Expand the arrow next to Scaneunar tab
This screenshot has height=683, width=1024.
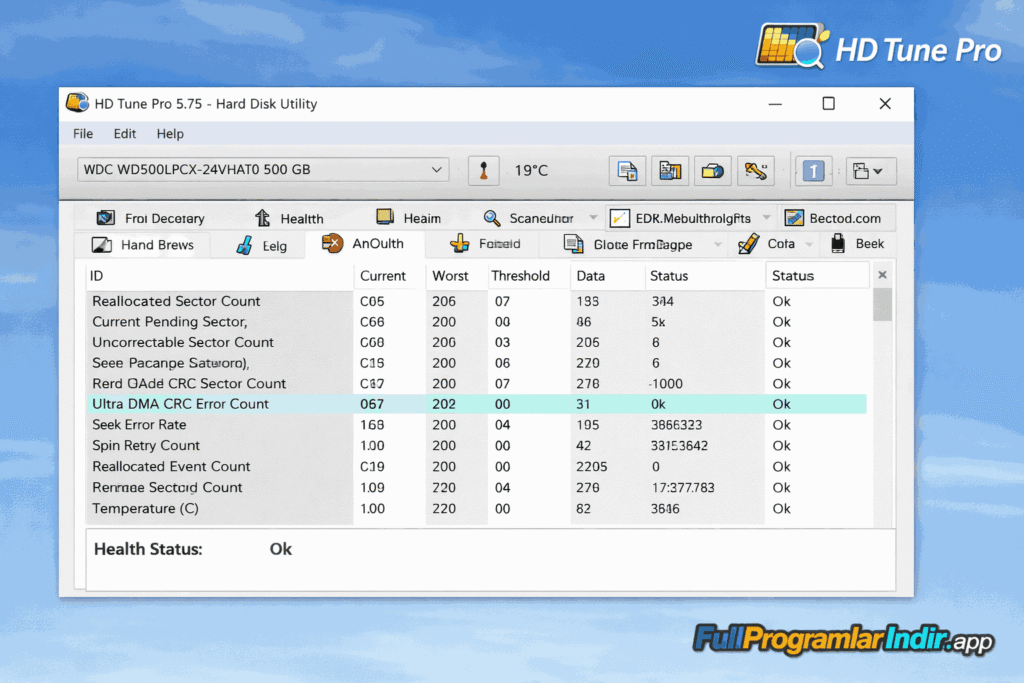[x=593, y=218]
